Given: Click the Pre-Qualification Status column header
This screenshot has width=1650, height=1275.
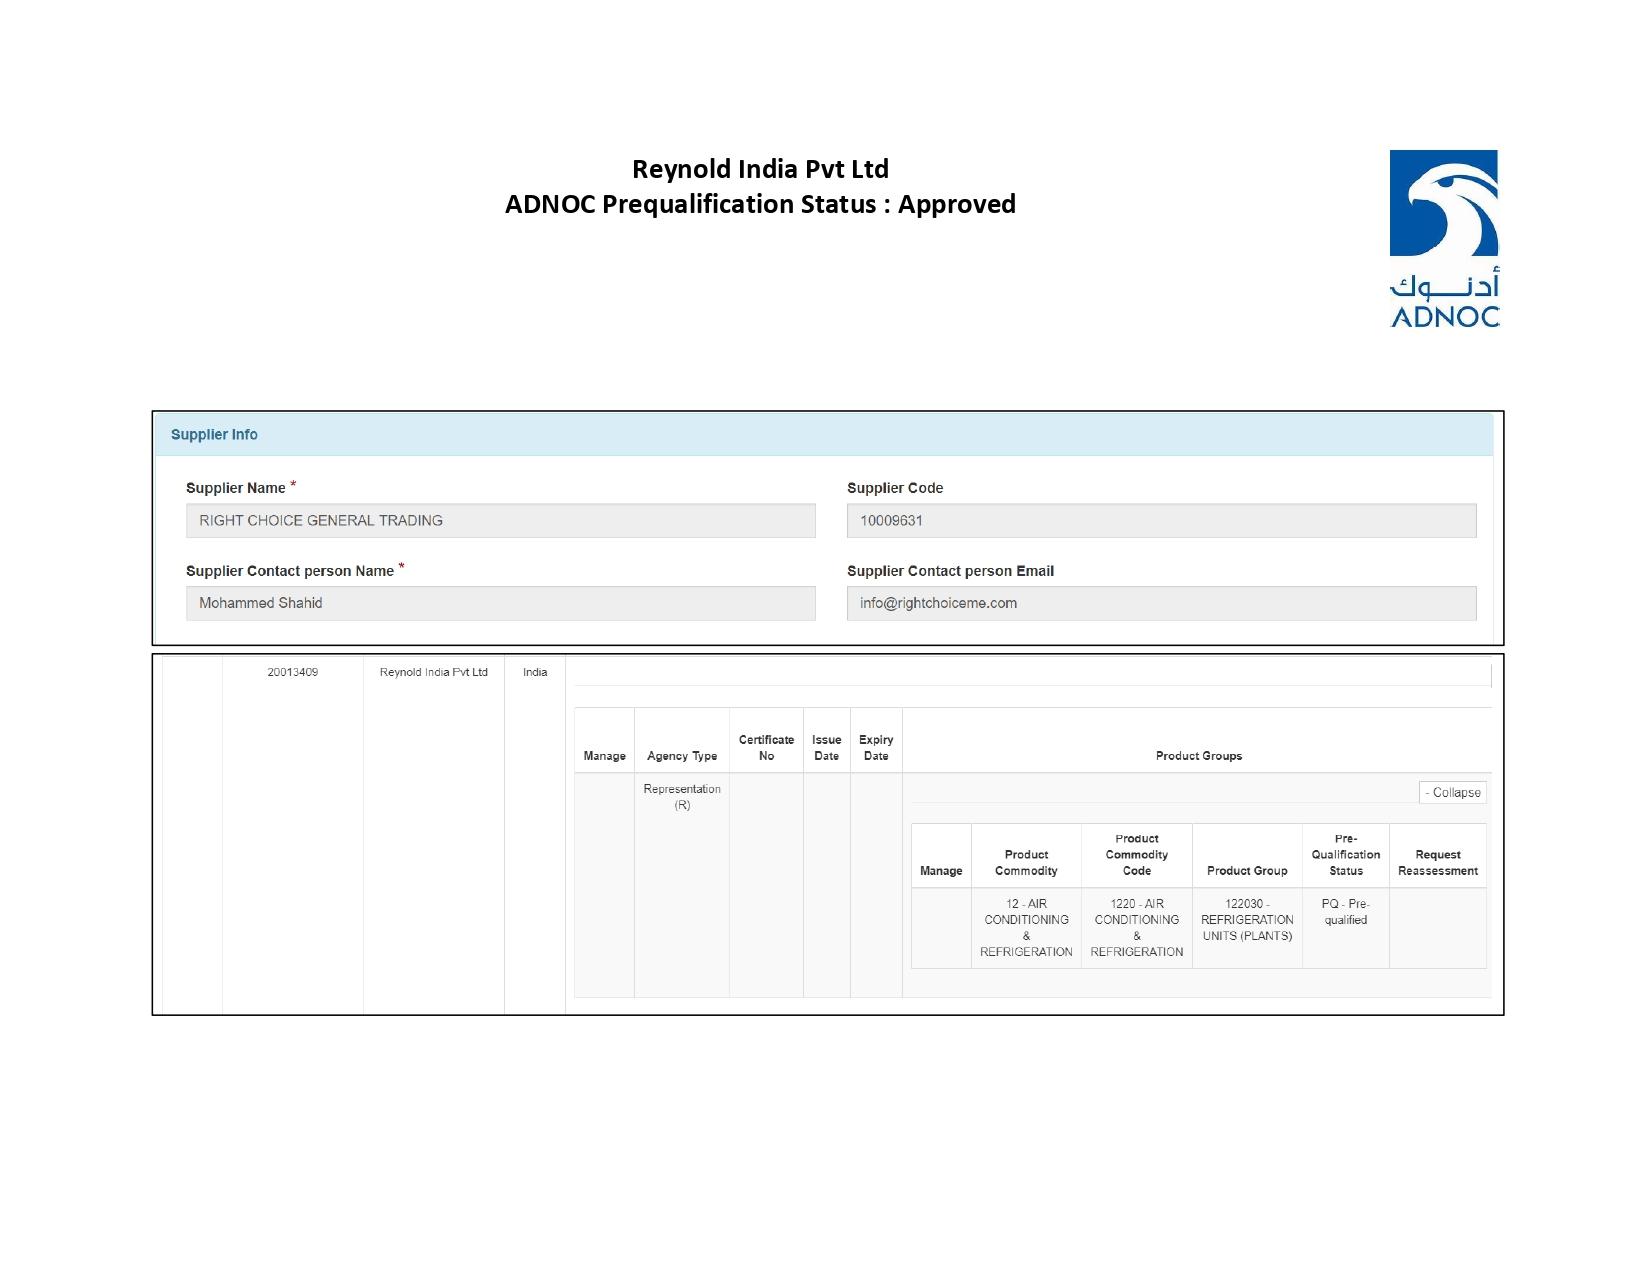Looking at the screenshot, I should [1346, 855].
